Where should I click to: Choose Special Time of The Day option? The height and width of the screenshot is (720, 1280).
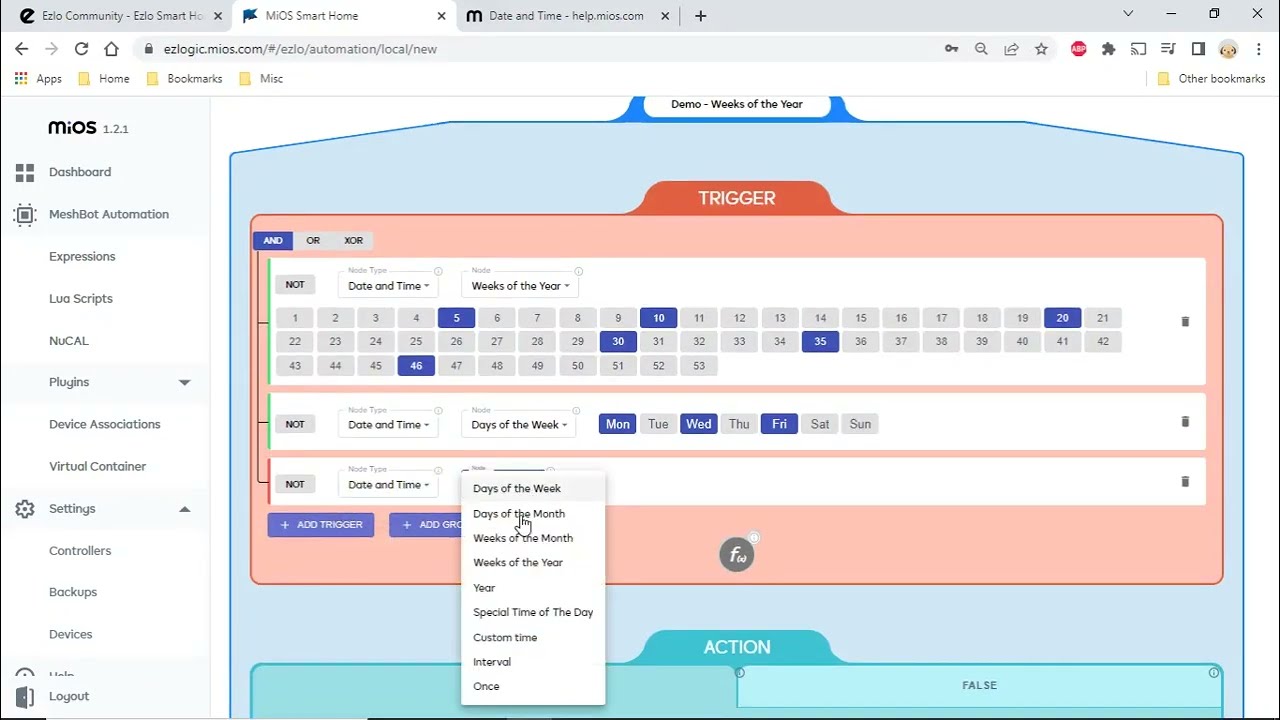click(533, 612)
